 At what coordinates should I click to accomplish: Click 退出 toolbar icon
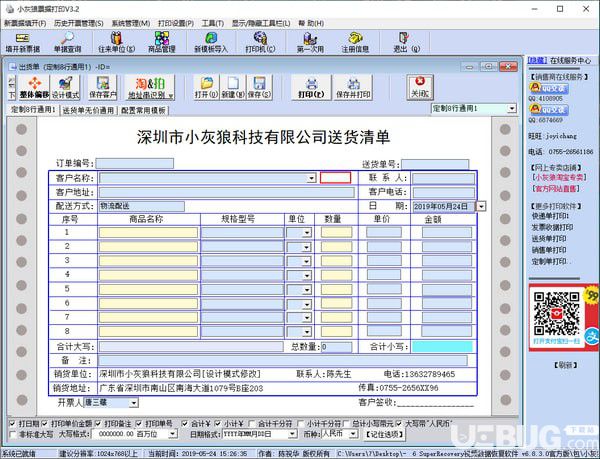(x=406, y=42)
